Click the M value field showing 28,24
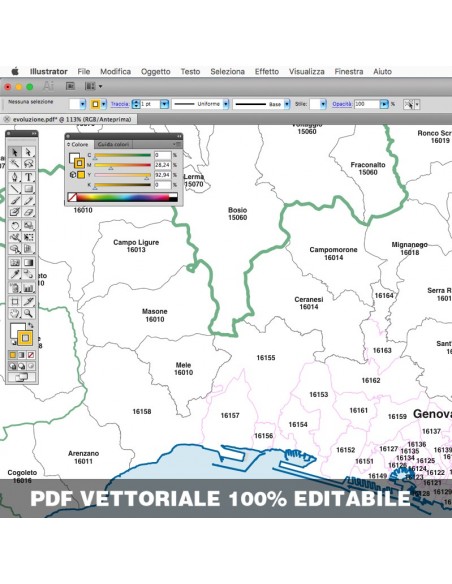Viewport: 452px width, 584px height. coord(163,165)
